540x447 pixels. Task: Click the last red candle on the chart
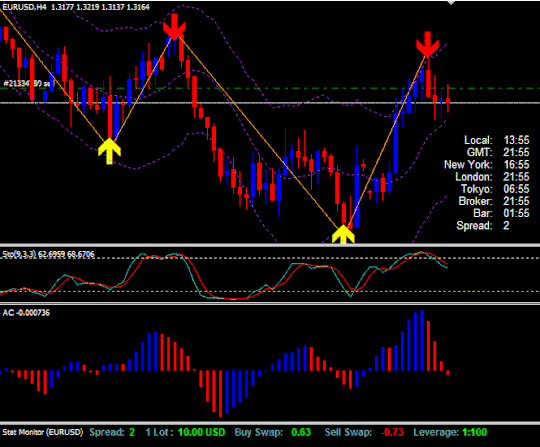(x=448, y=98)
